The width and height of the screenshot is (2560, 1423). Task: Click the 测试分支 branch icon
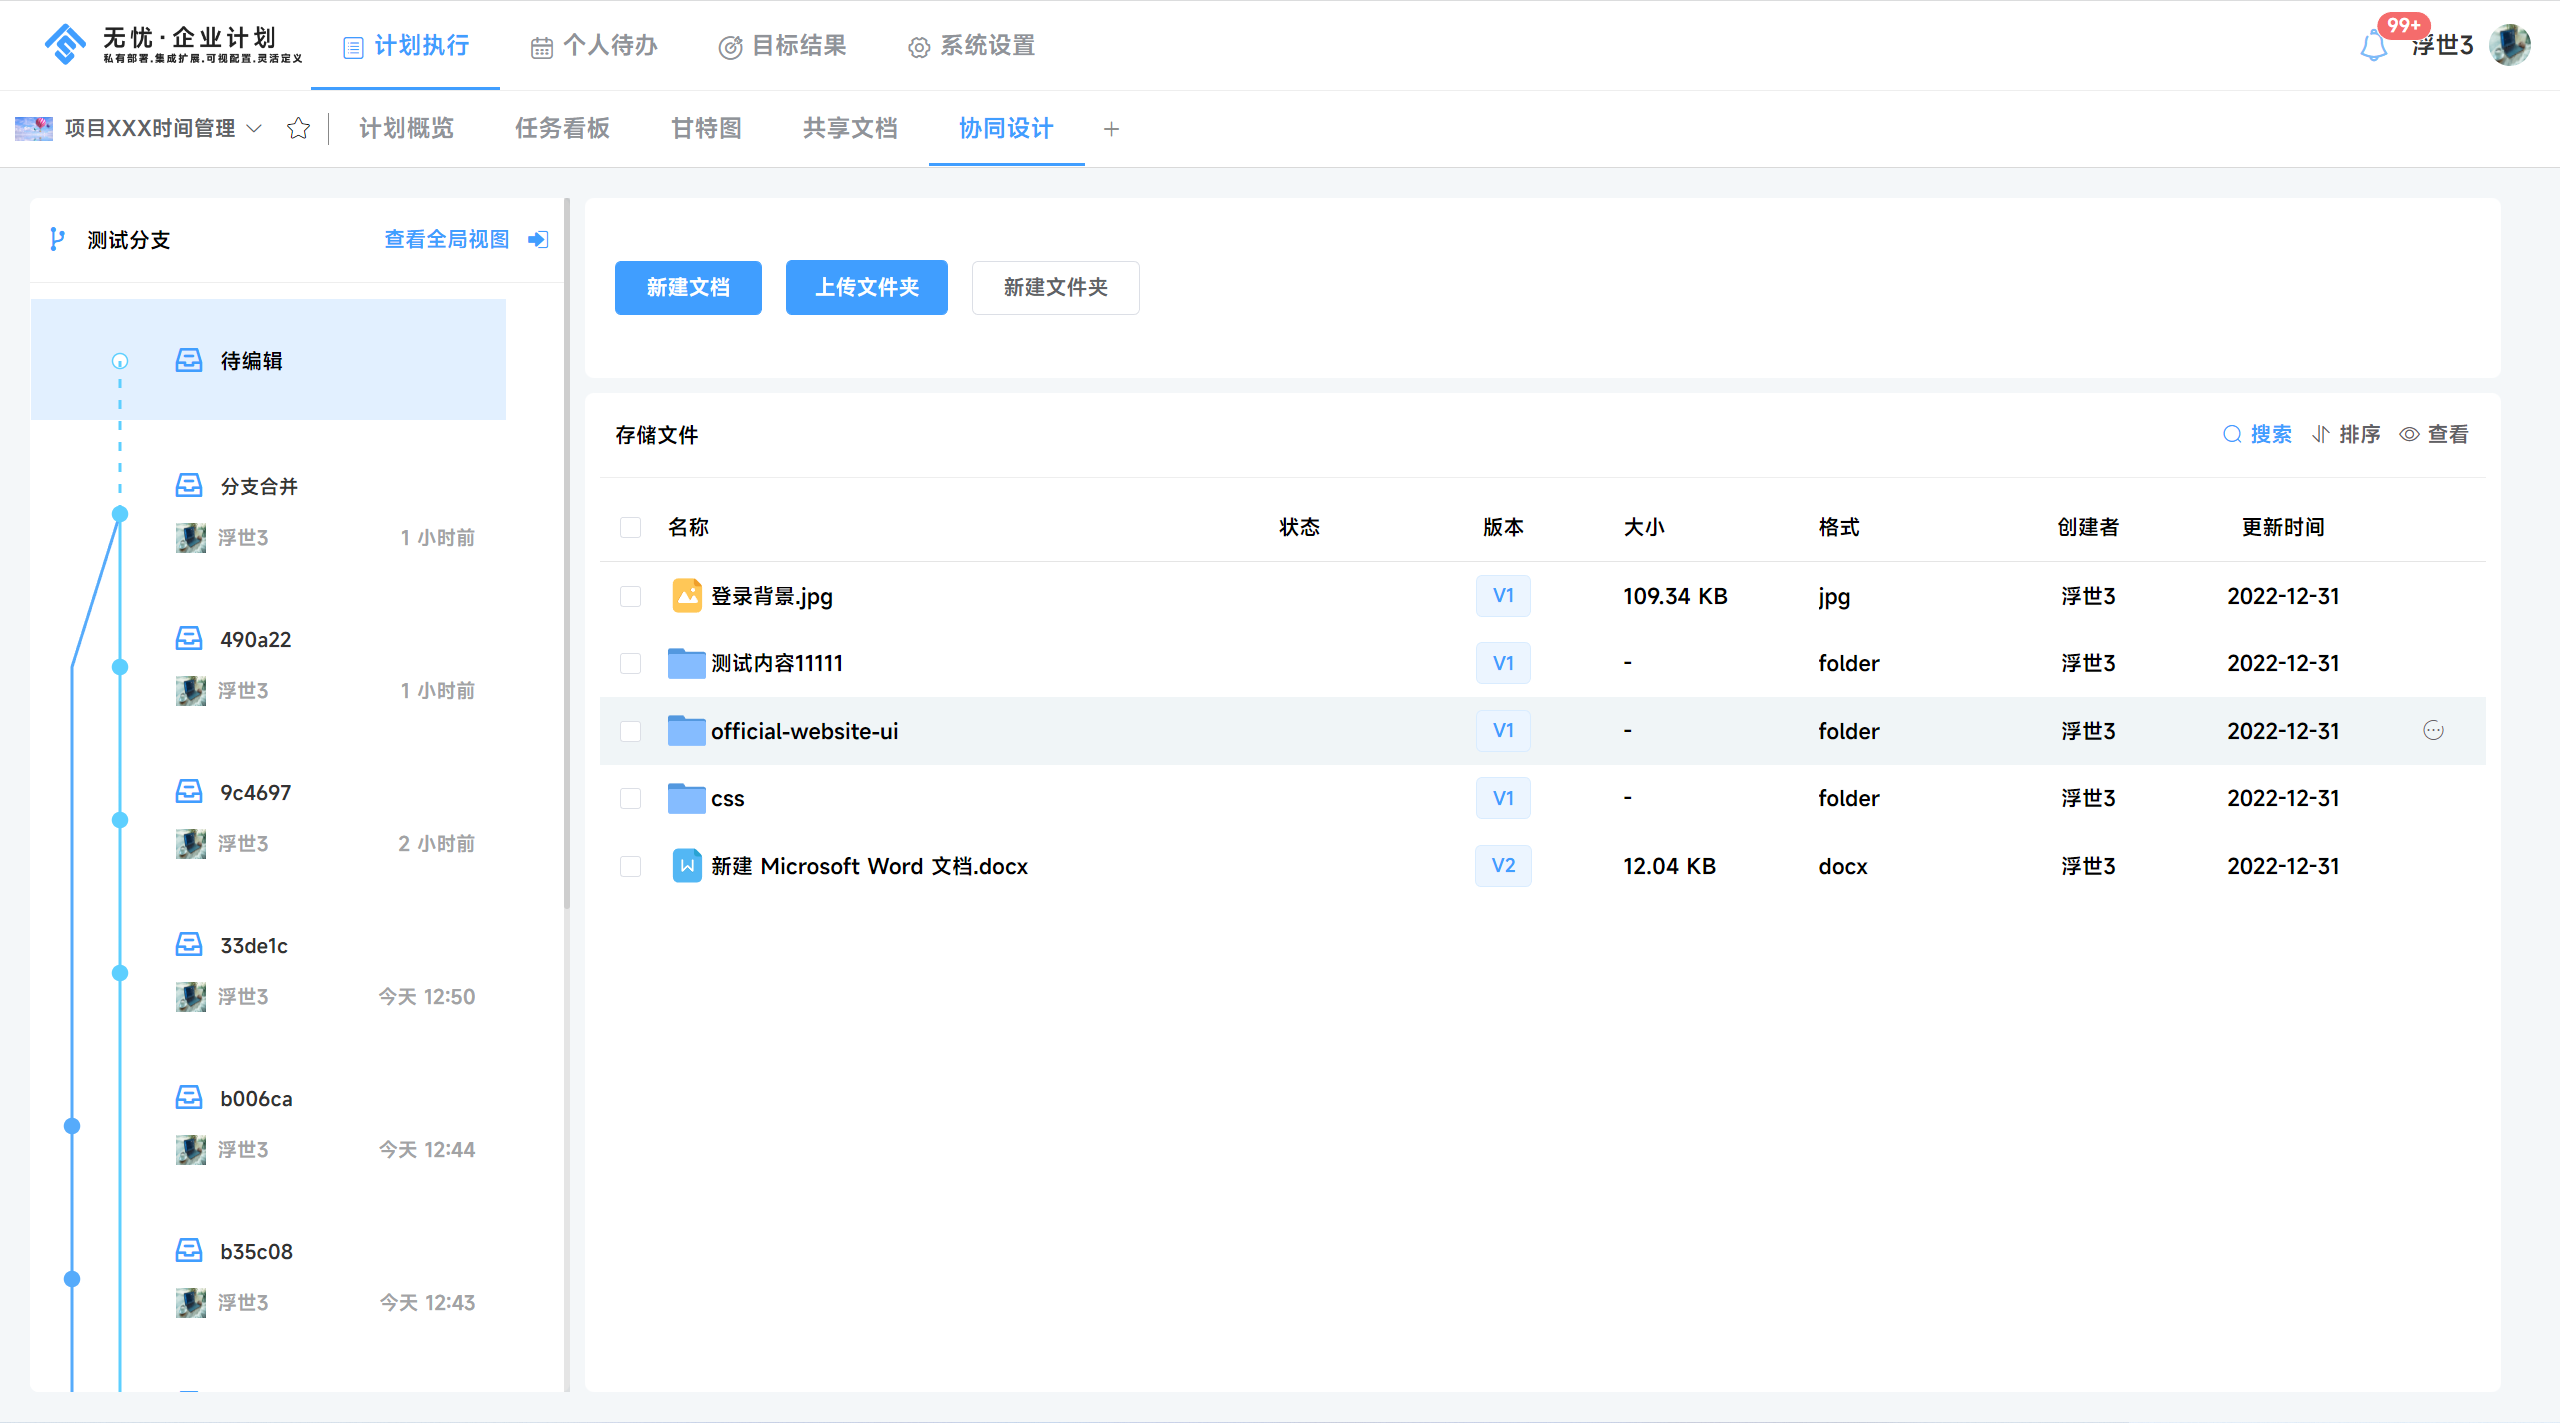[57, 239]
